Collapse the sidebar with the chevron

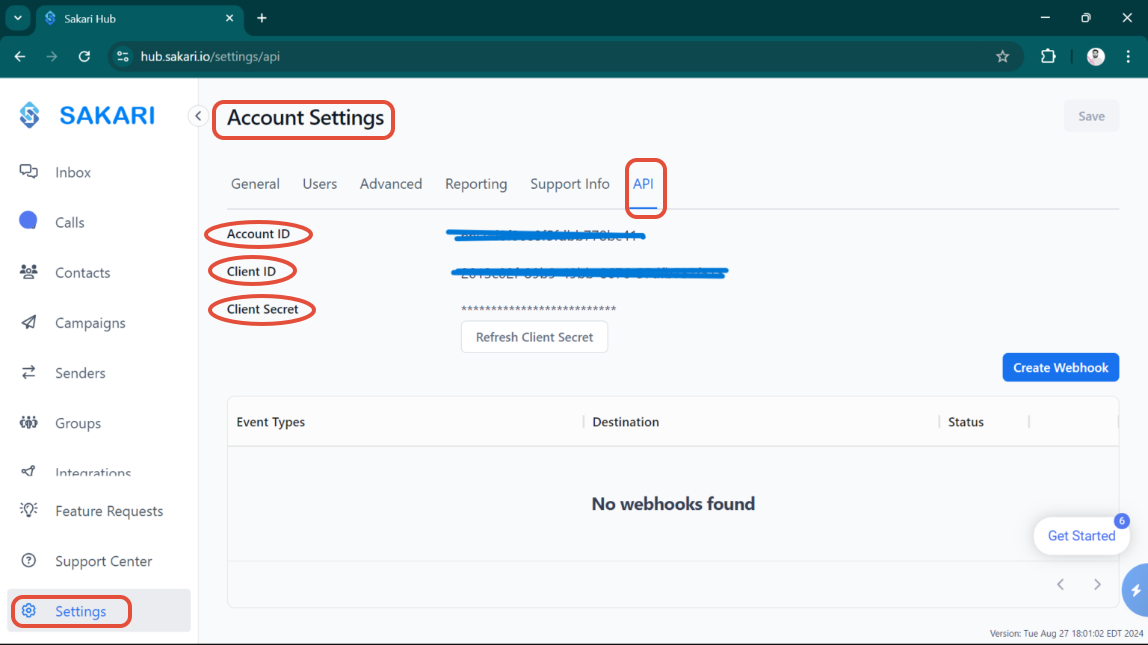click(198, 116)
